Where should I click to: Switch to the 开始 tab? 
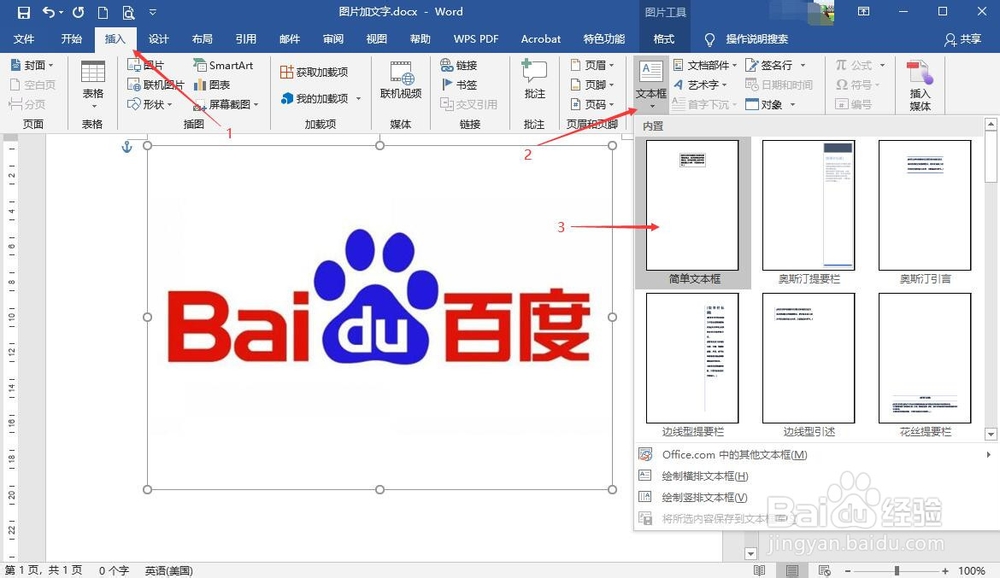[x=71, y=39]
